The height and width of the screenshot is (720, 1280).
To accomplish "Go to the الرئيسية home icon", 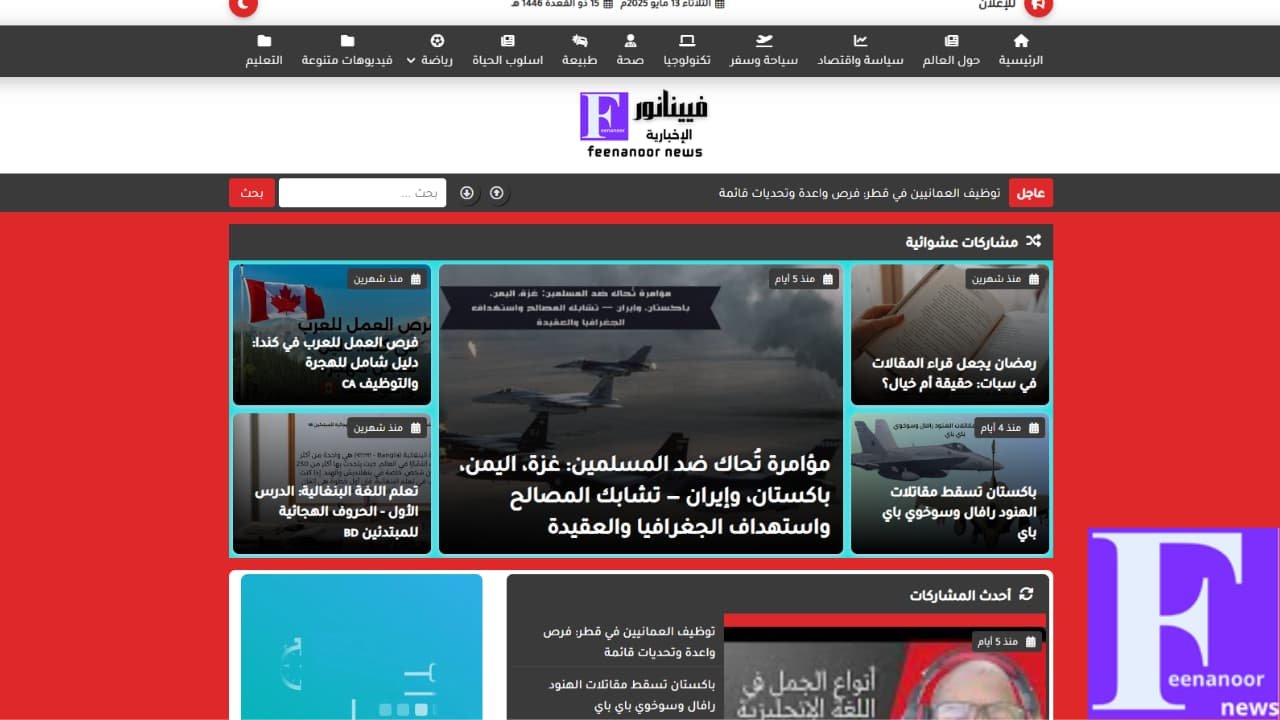I will point(1021,41).
